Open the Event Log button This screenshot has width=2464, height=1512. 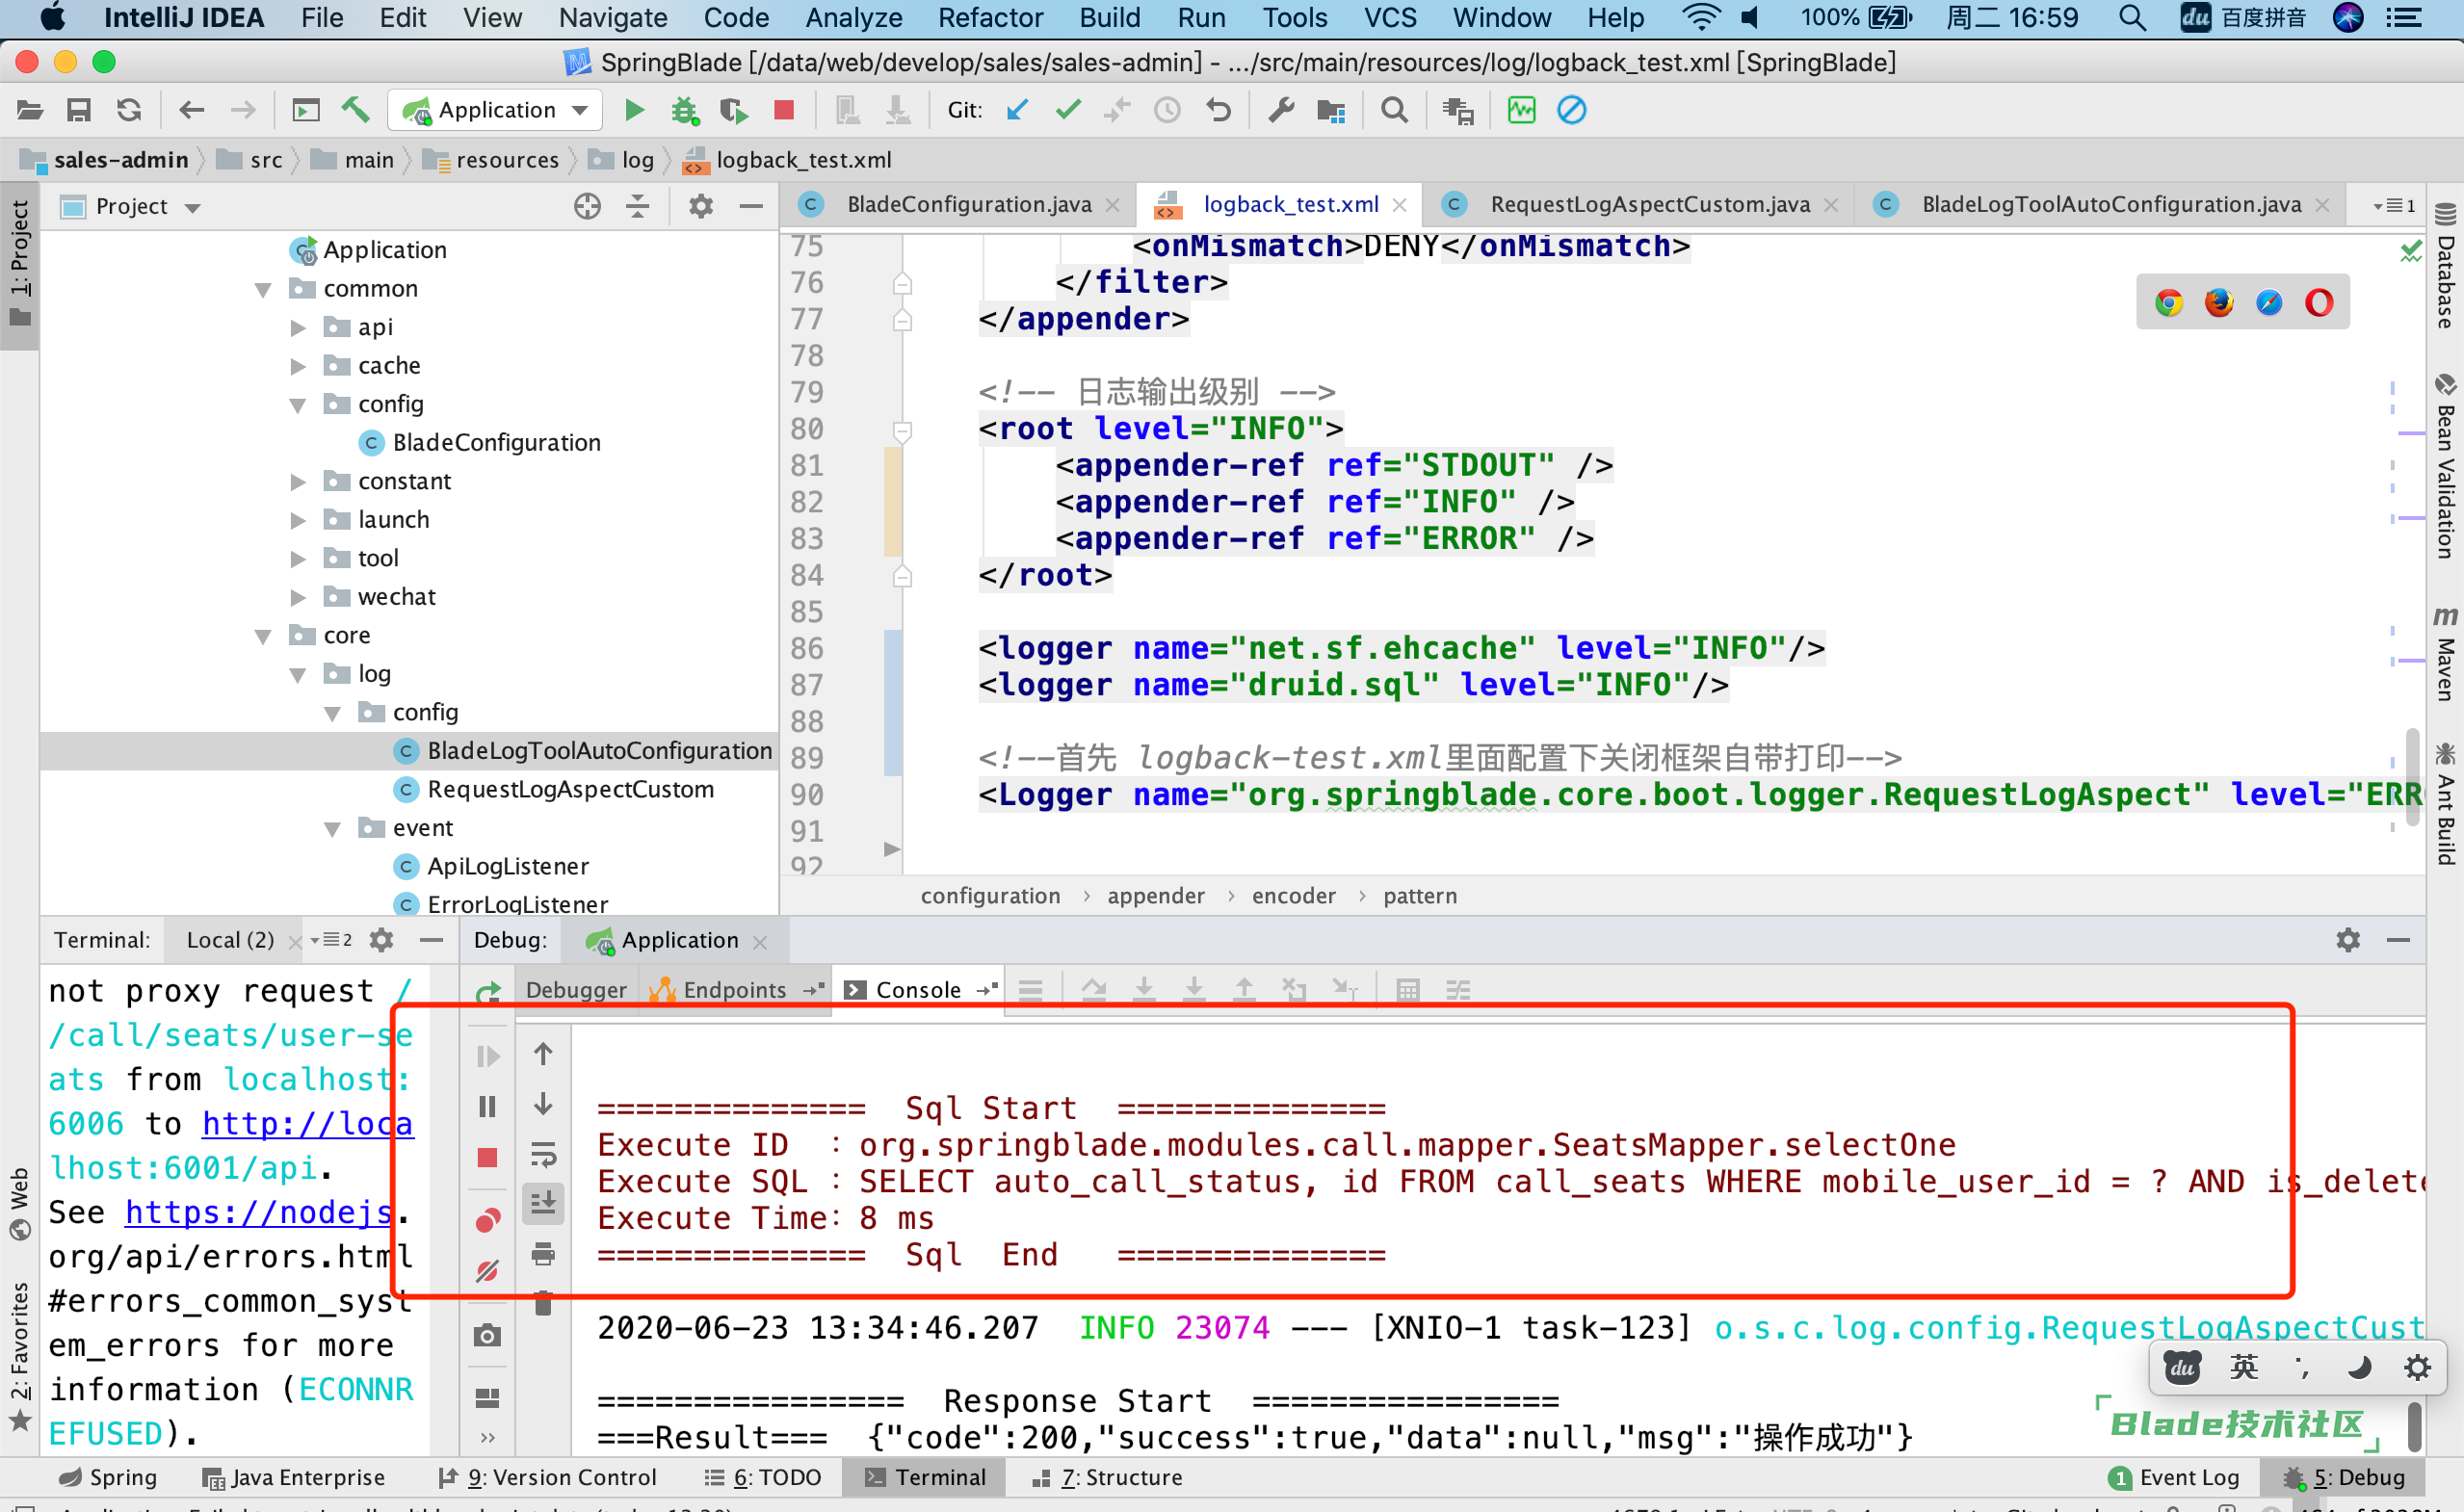coord(2174,1477)
